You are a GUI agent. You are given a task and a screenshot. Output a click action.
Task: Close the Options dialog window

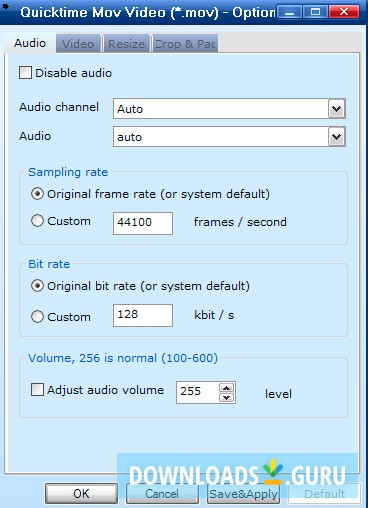tap(344, 13)
